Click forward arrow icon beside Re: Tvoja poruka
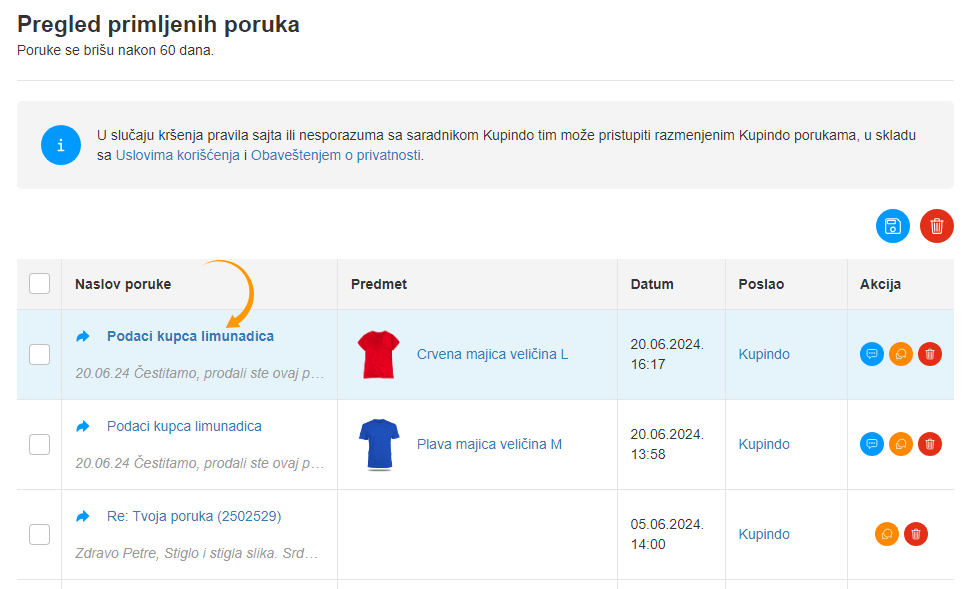 coord(83,516)
